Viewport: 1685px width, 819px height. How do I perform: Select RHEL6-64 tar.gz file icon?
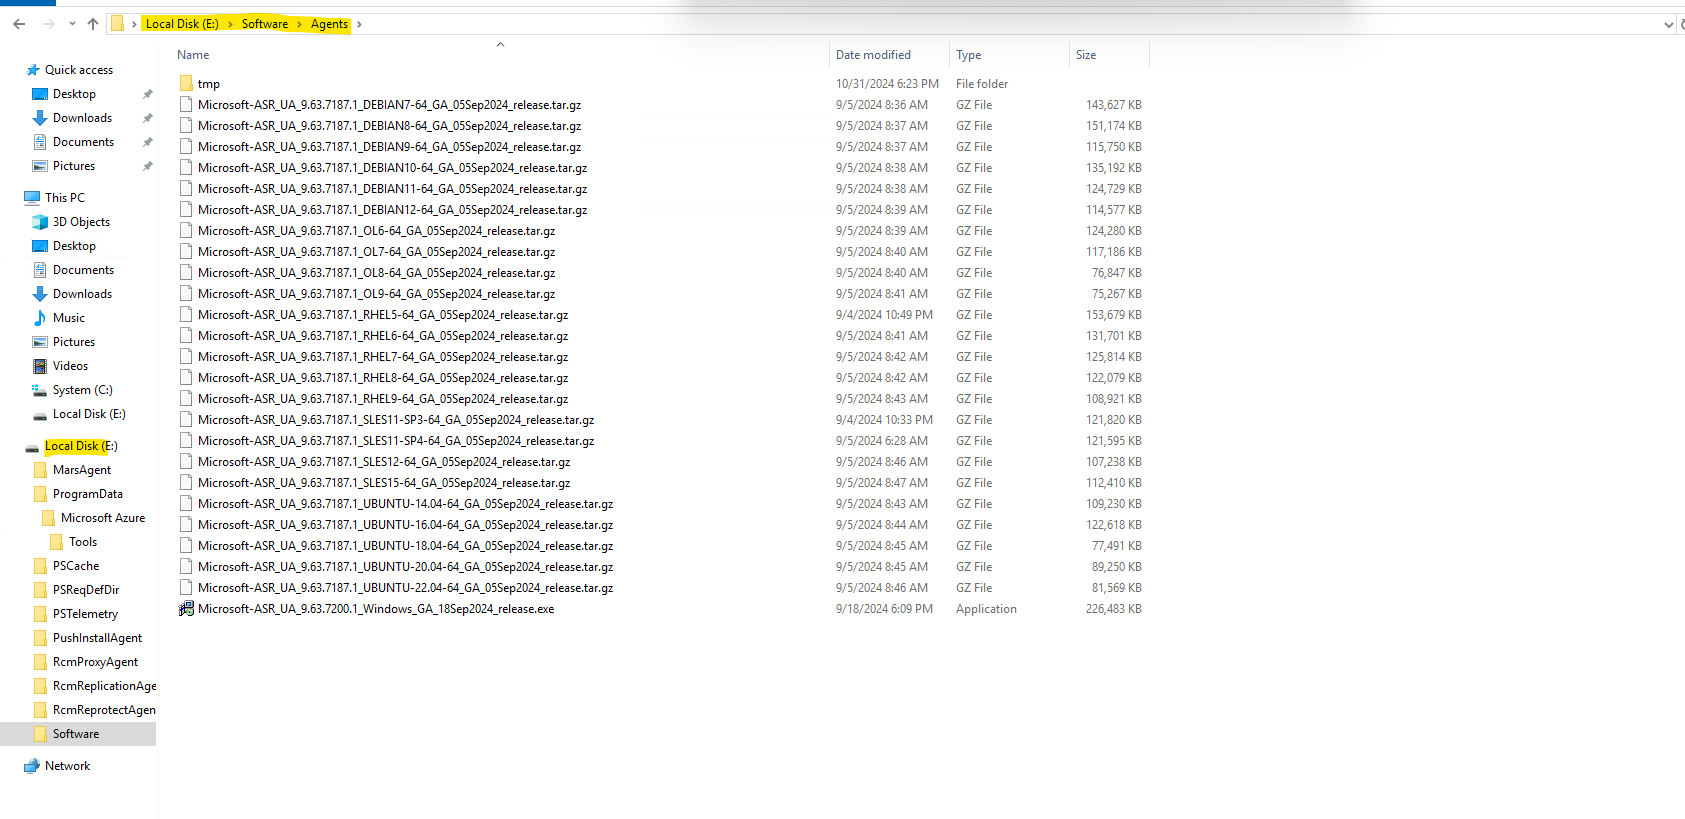point(186,335)
